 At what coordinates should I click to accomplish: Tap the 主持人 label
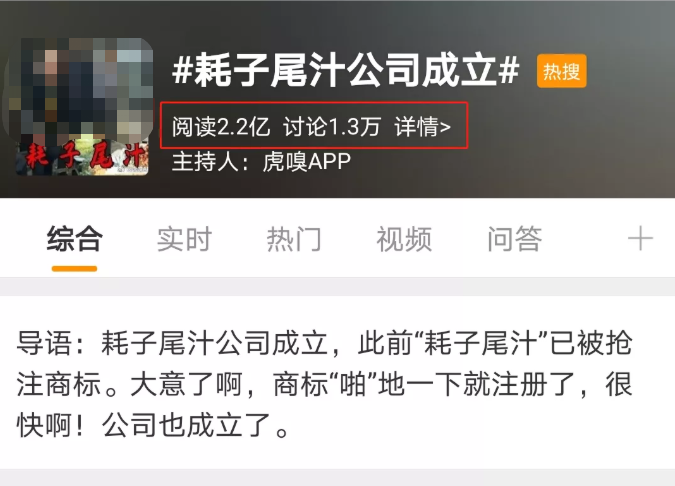click(205, 162)
